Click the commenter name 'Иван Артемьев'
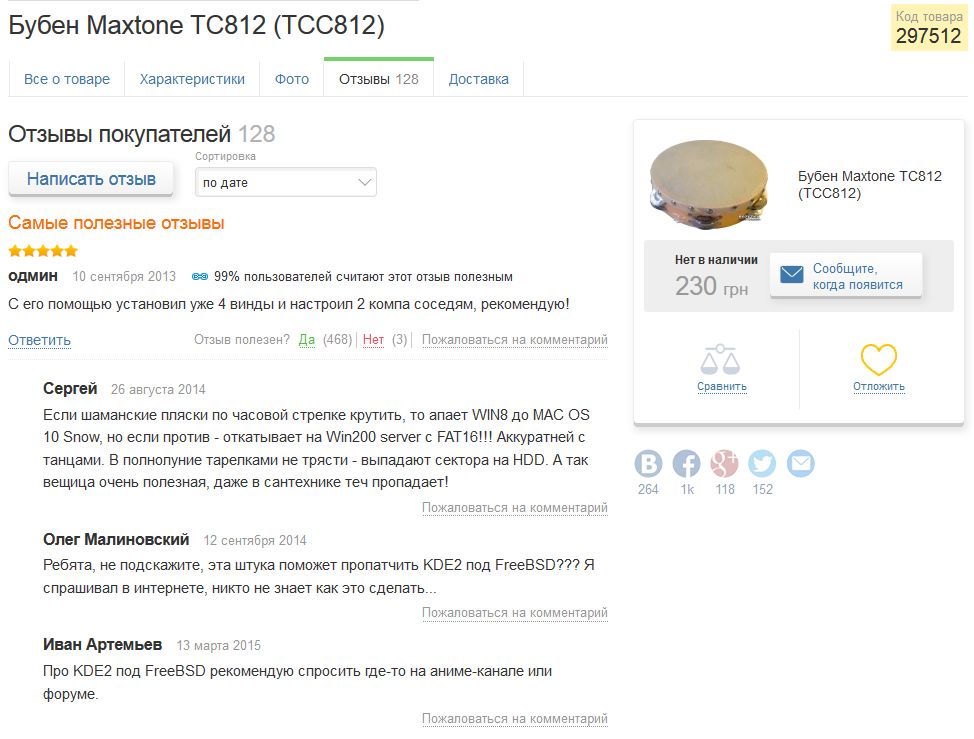Image resolution: width=974 pixels, height=739 pixels. coord(102,645)
